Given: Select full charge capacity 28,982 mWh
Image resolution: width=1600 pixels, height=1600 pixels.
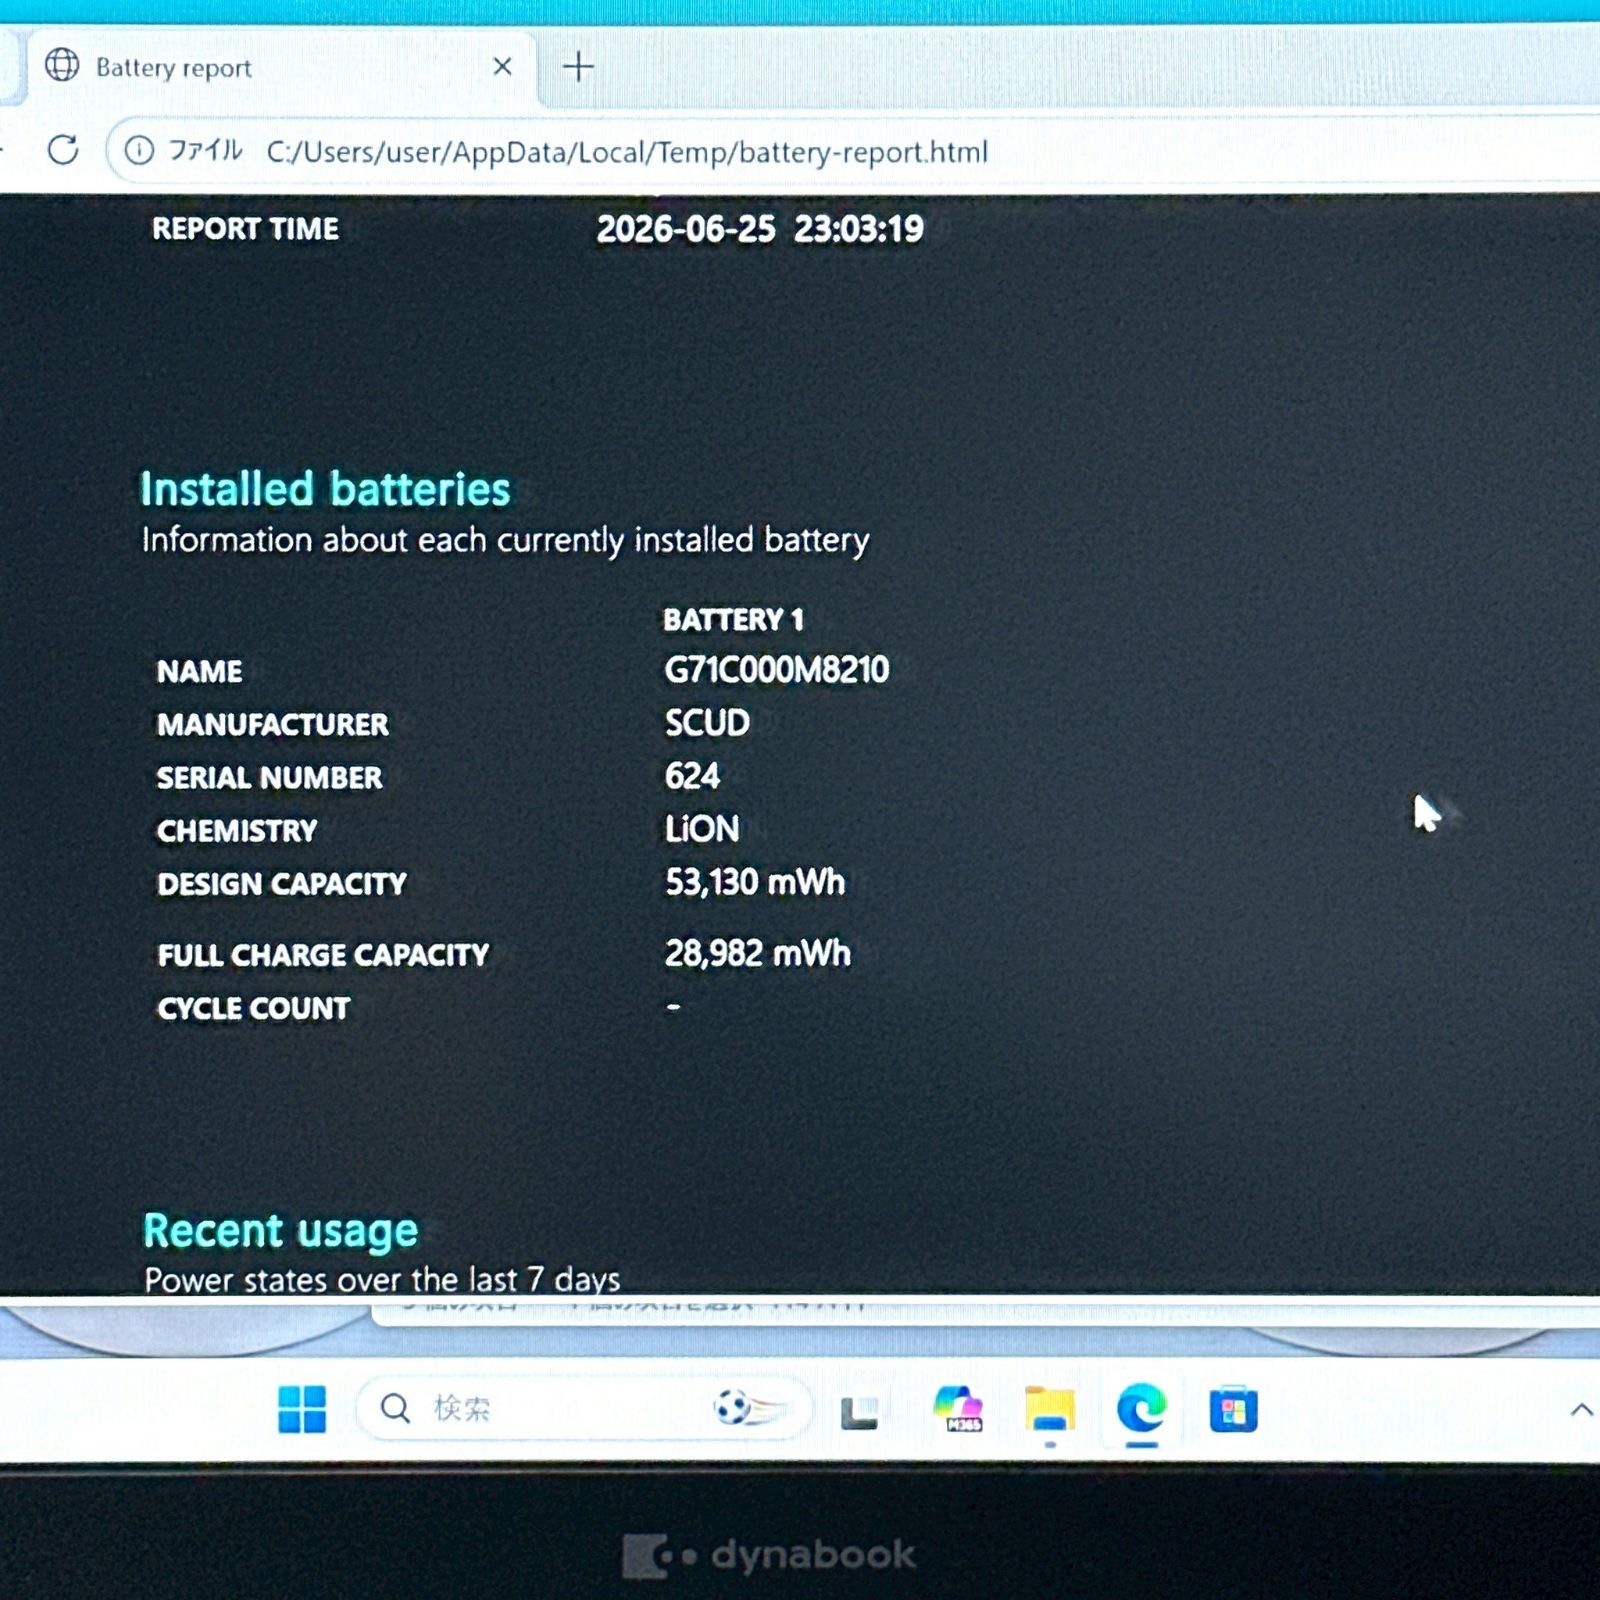Looking at the screenshot, I should [x=758, y=953].
